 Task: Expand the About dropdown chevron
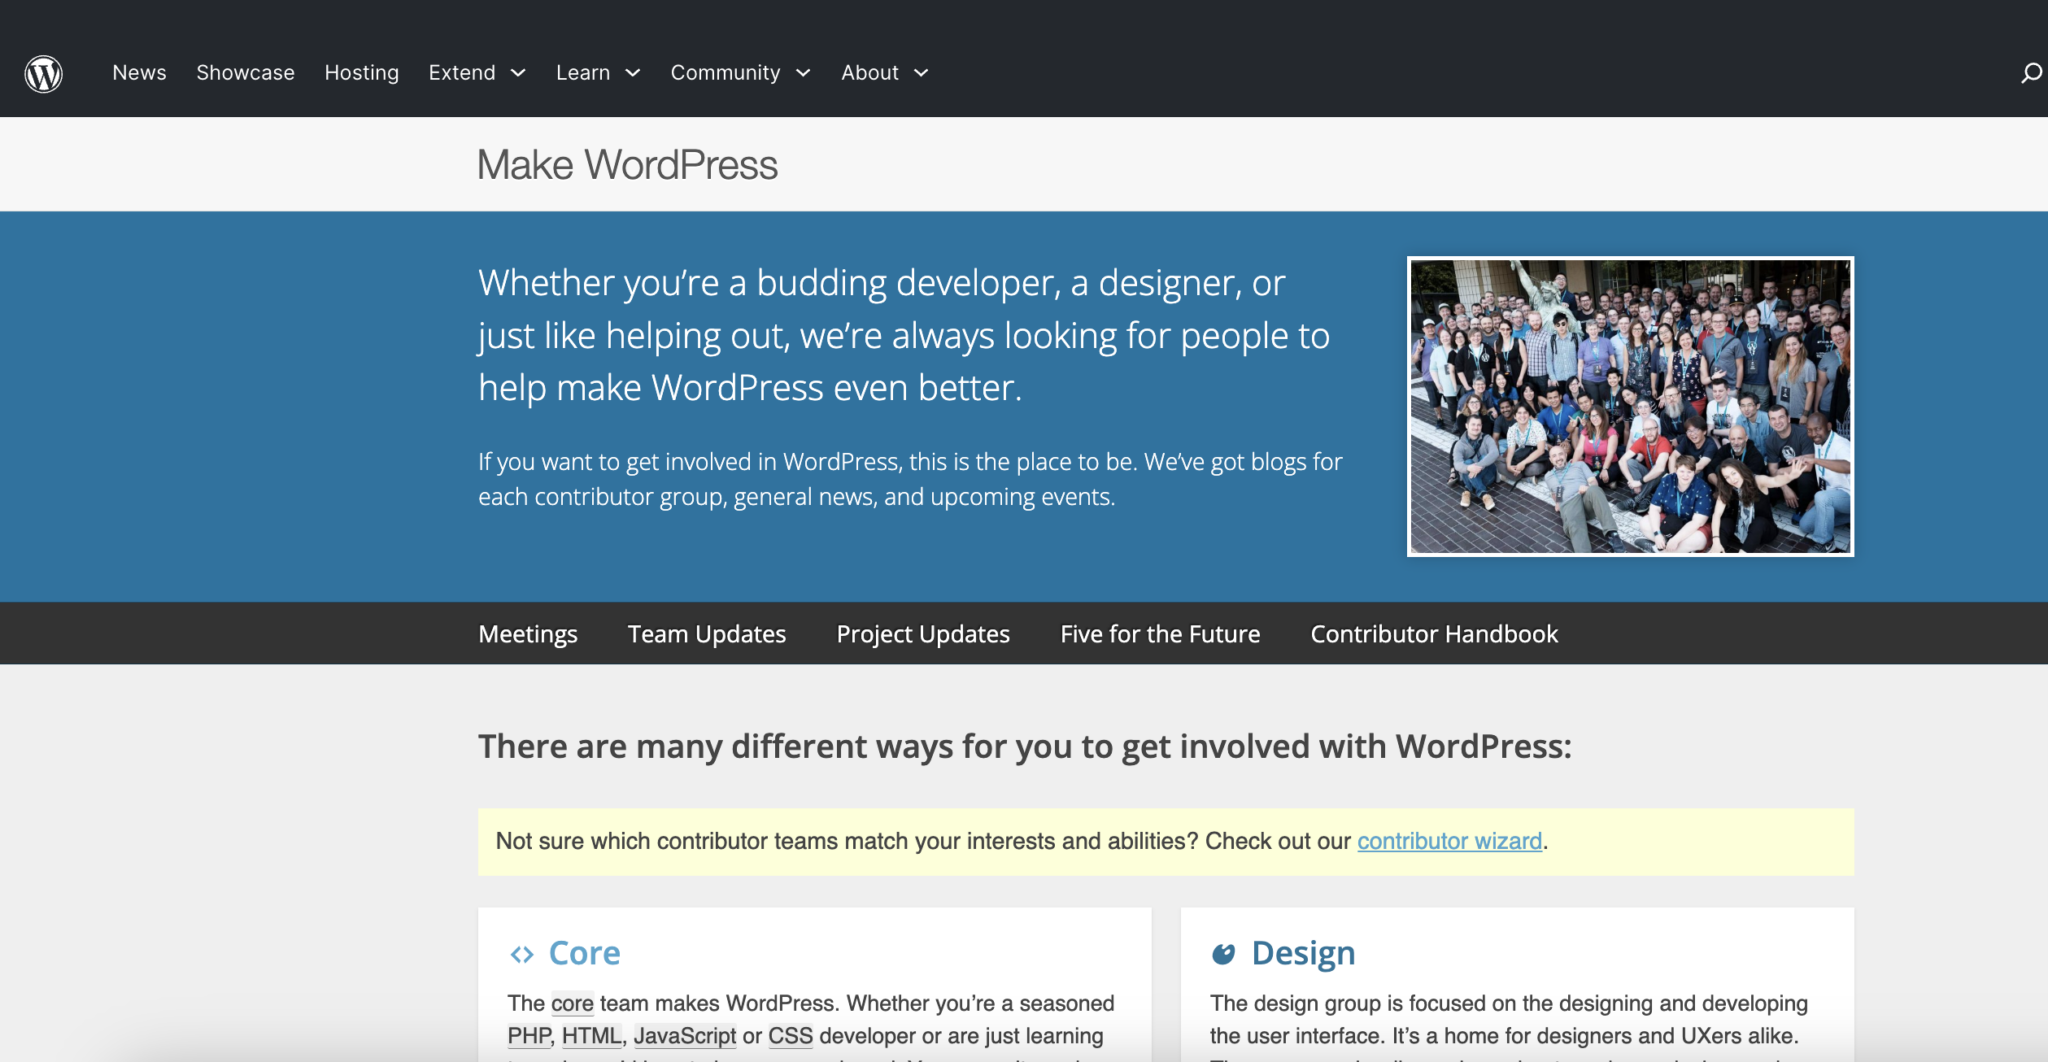click(920, 73)
